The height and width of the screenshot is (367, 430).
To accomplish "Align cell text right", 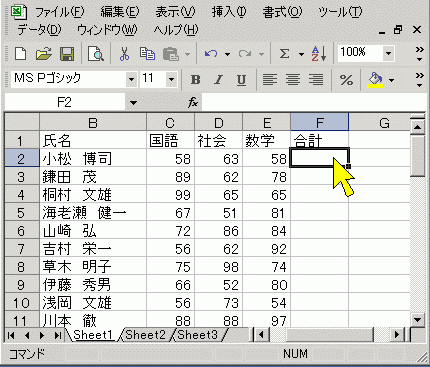I will pyautogui.click(x=316, y=80).
